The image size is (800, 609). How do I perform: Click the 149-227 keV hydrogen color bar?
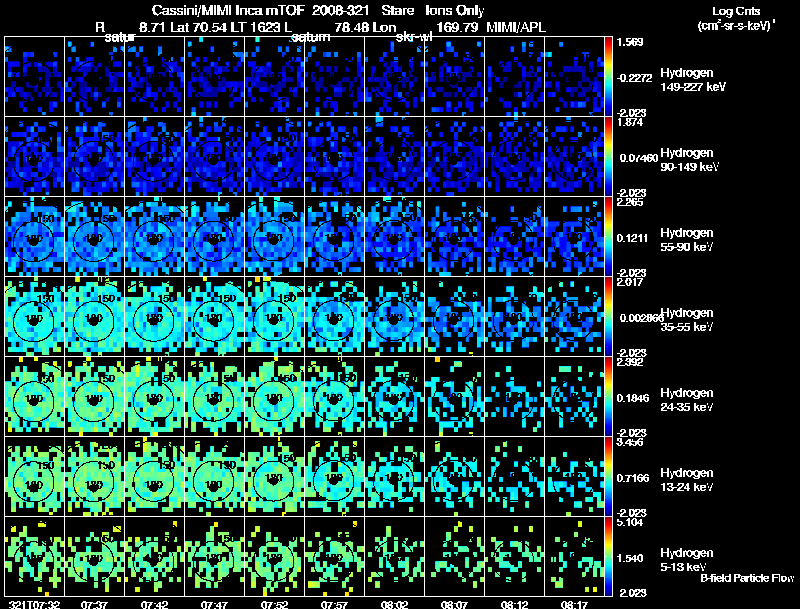(608, 77)
